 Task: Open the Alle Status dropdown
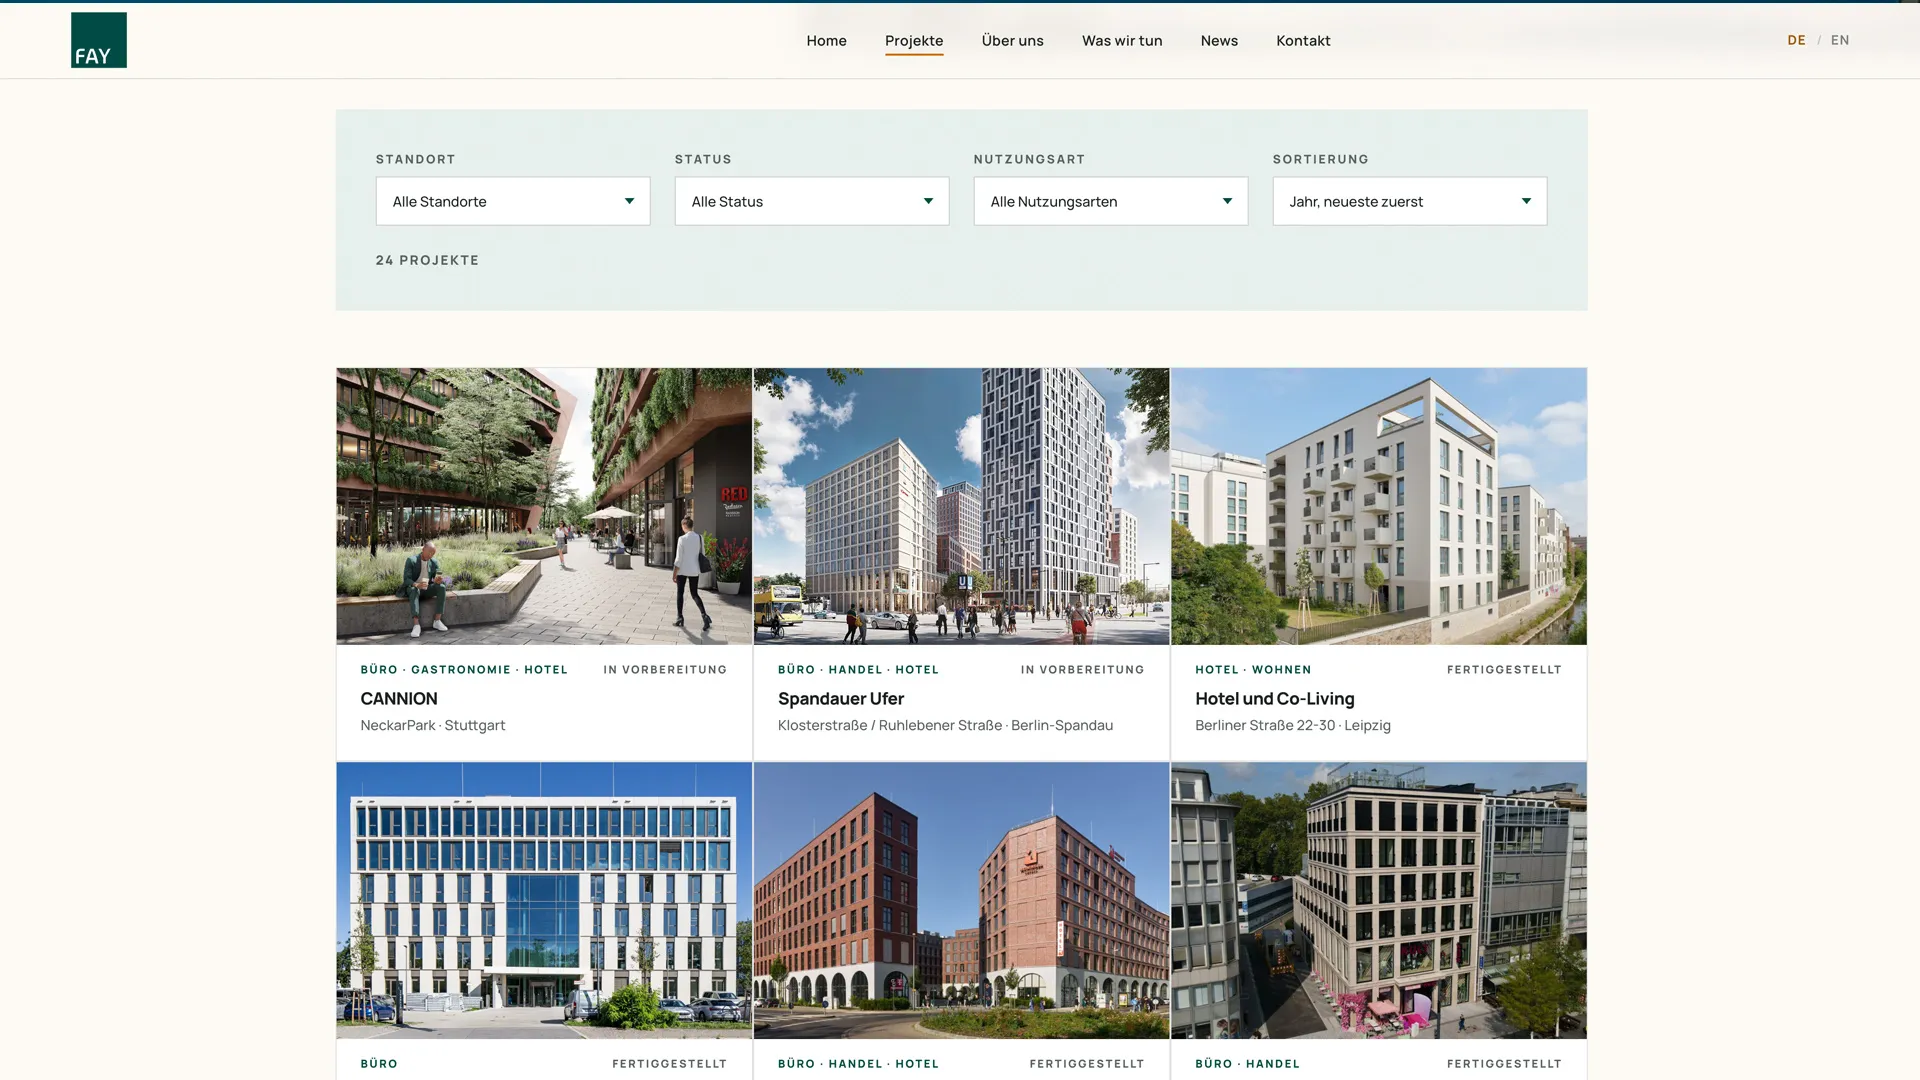(812, 201)
